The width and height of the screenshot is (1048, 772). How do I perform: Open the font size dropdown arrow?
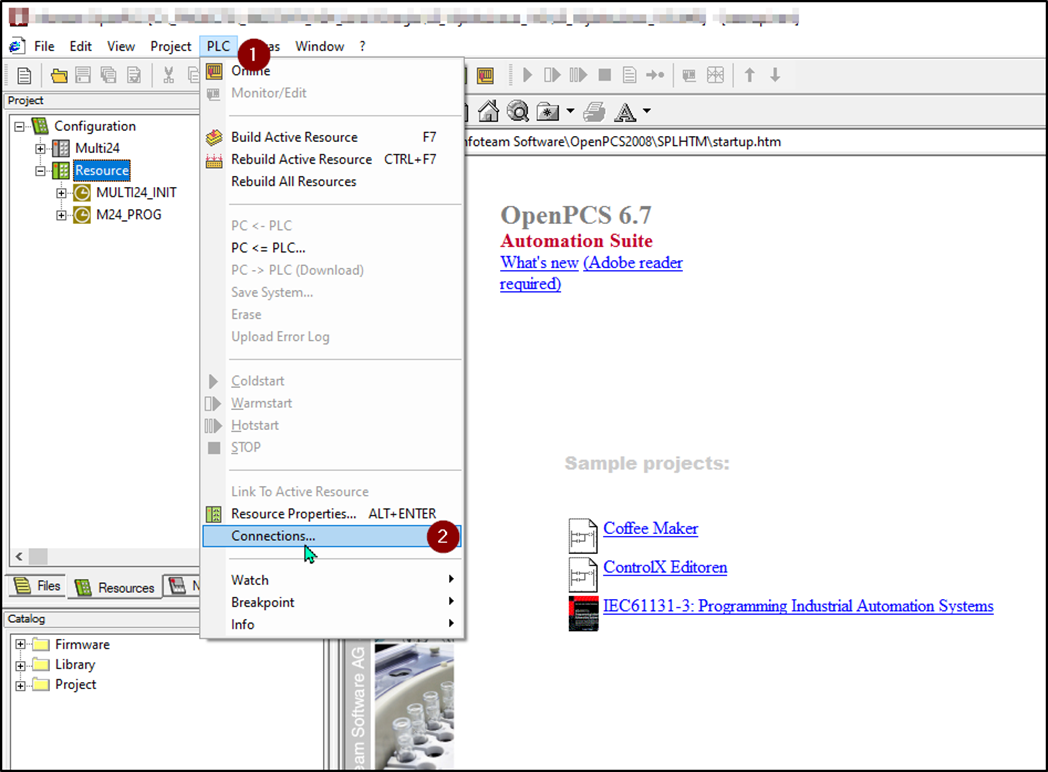click(x=646, y=111)
